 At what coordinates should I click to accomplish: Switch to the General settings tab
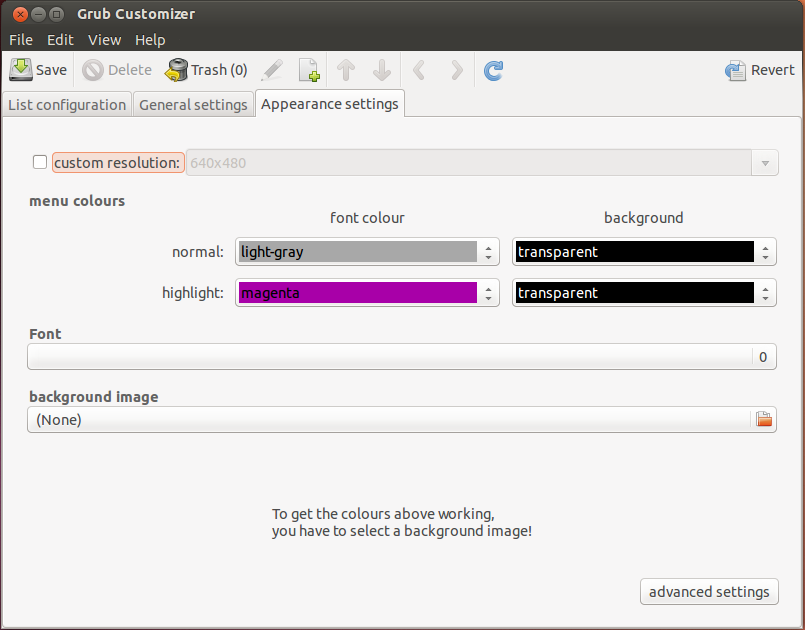tap(193, 105)
